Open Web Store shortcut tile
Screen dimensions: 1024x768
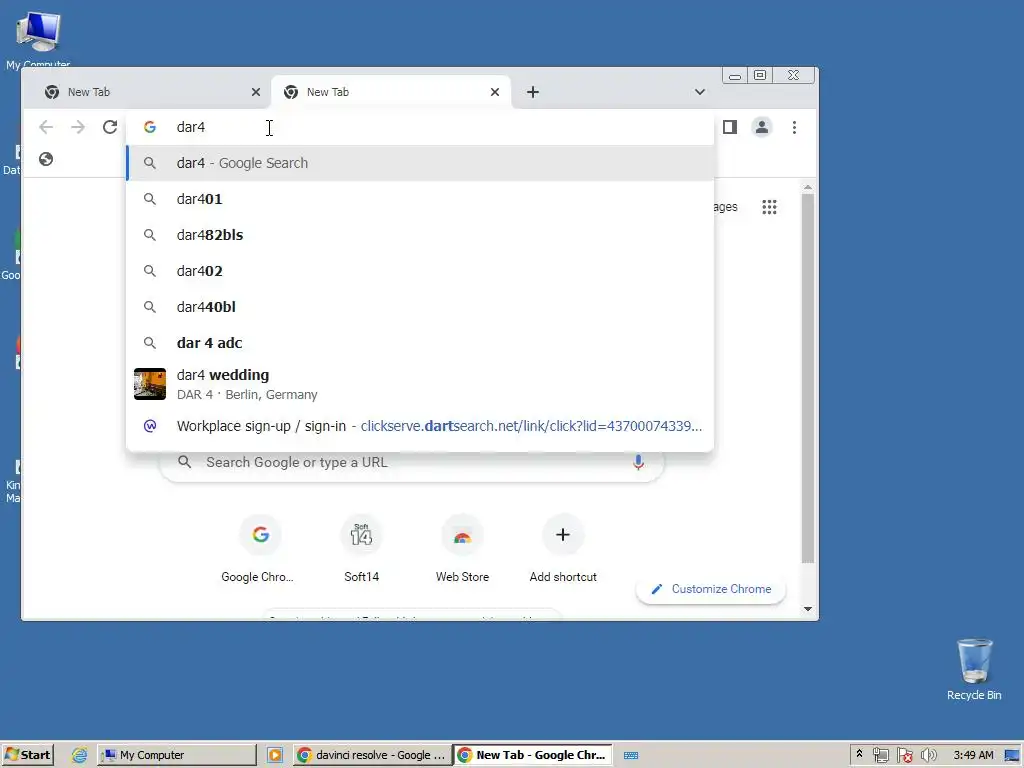tap(462, 549)
